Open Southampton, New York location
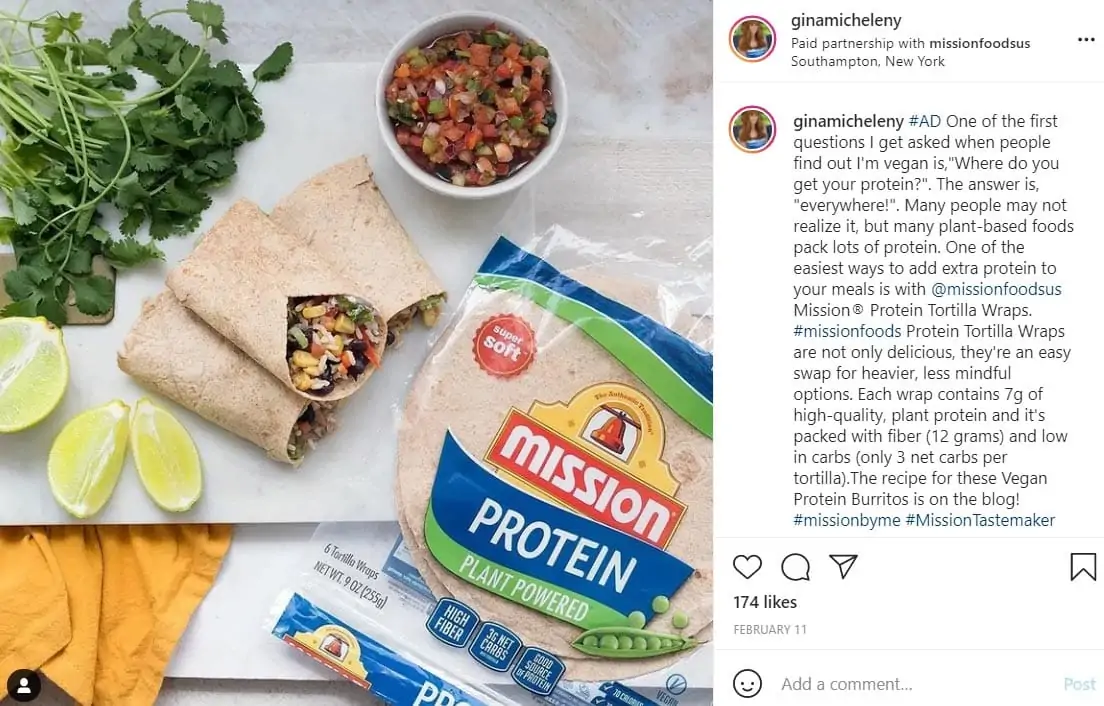The width and height of the screenshot is (1104, 706). (867, 61)
